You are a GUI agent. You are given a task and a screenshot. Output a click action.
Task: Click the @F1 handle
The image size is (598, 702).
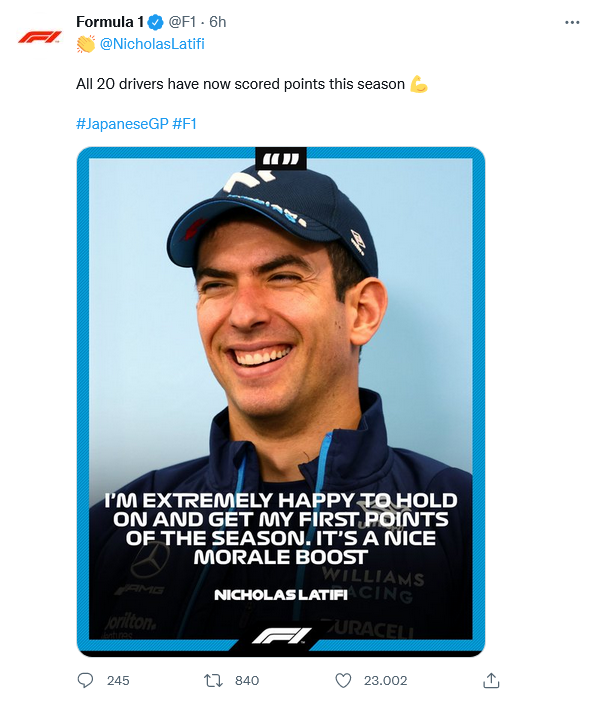(182, 22)
